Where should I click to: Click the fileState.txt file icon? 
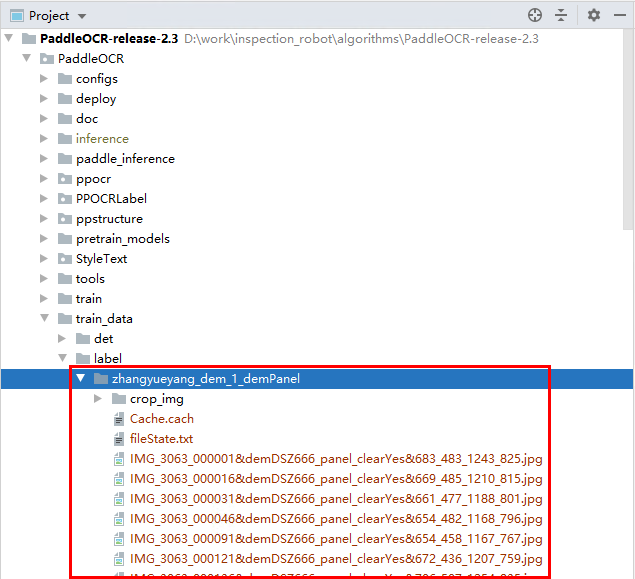point(119,439)
